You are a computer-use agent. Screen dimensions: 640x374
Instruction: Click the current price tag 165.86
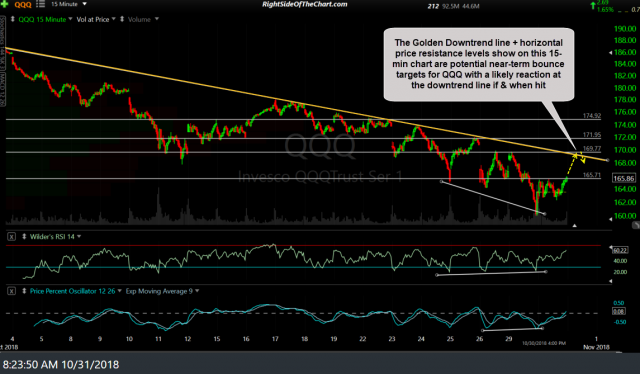pyautogui.click(x=624, y=178)
